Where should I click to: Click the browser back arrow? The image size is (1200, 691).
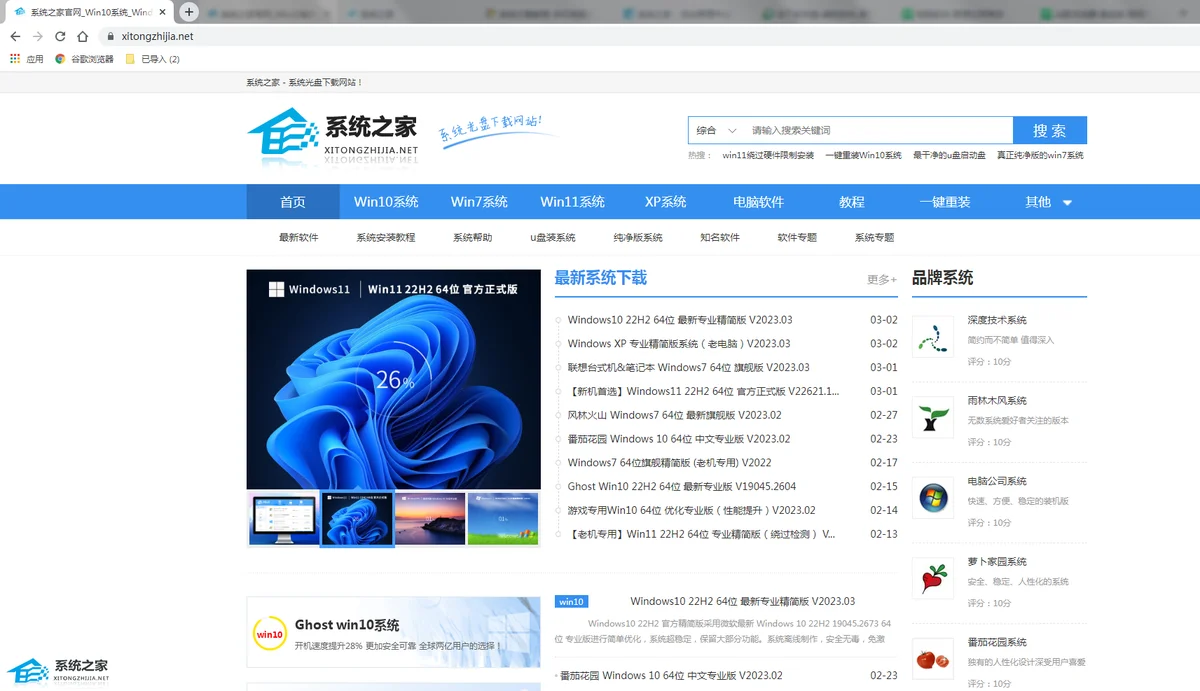point(15,36)
